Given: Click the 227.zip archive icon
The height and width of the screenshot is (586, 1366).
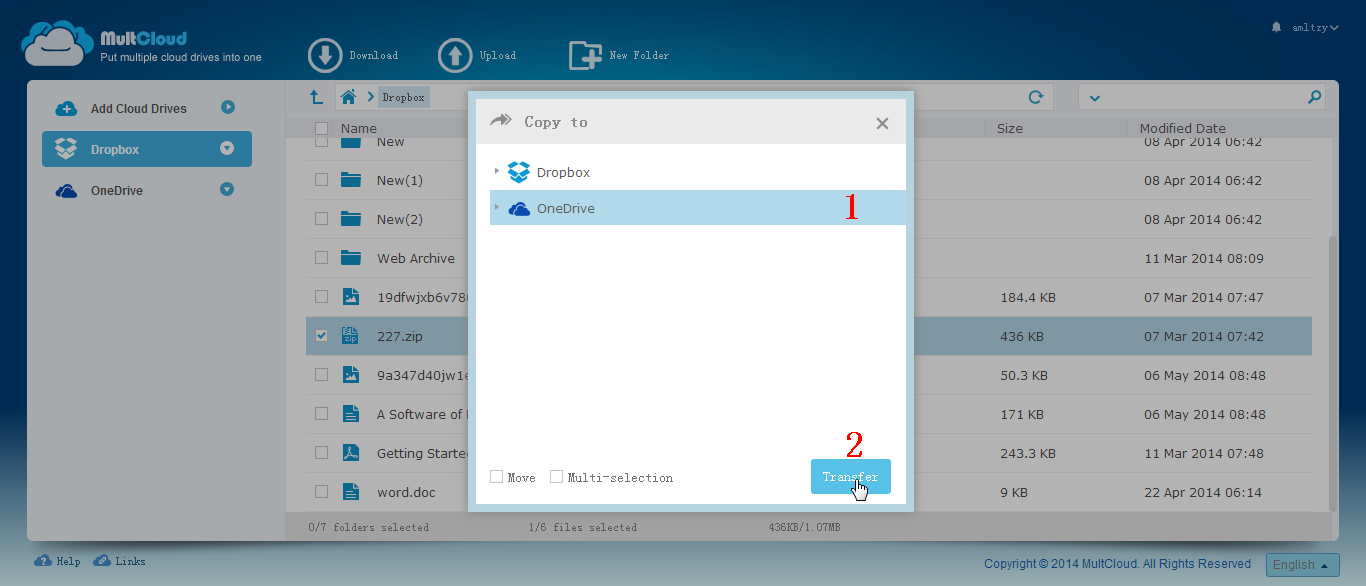Looking at the screenshot, I should tap(350, 336).
